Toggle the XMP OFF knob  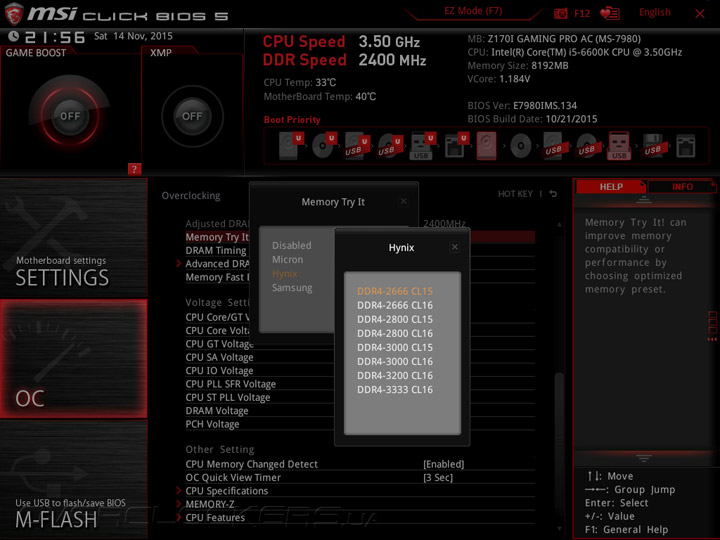(192, 116)
